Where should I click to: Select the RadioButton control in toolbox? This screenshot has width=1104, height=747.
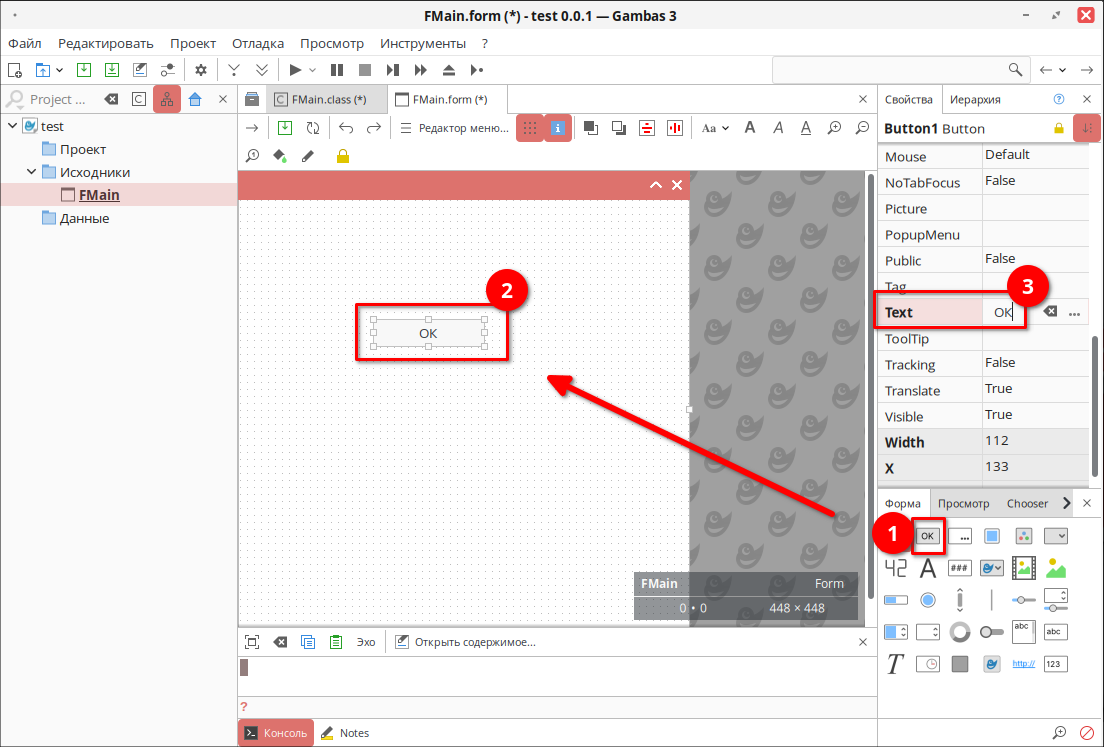click(927, 600)
